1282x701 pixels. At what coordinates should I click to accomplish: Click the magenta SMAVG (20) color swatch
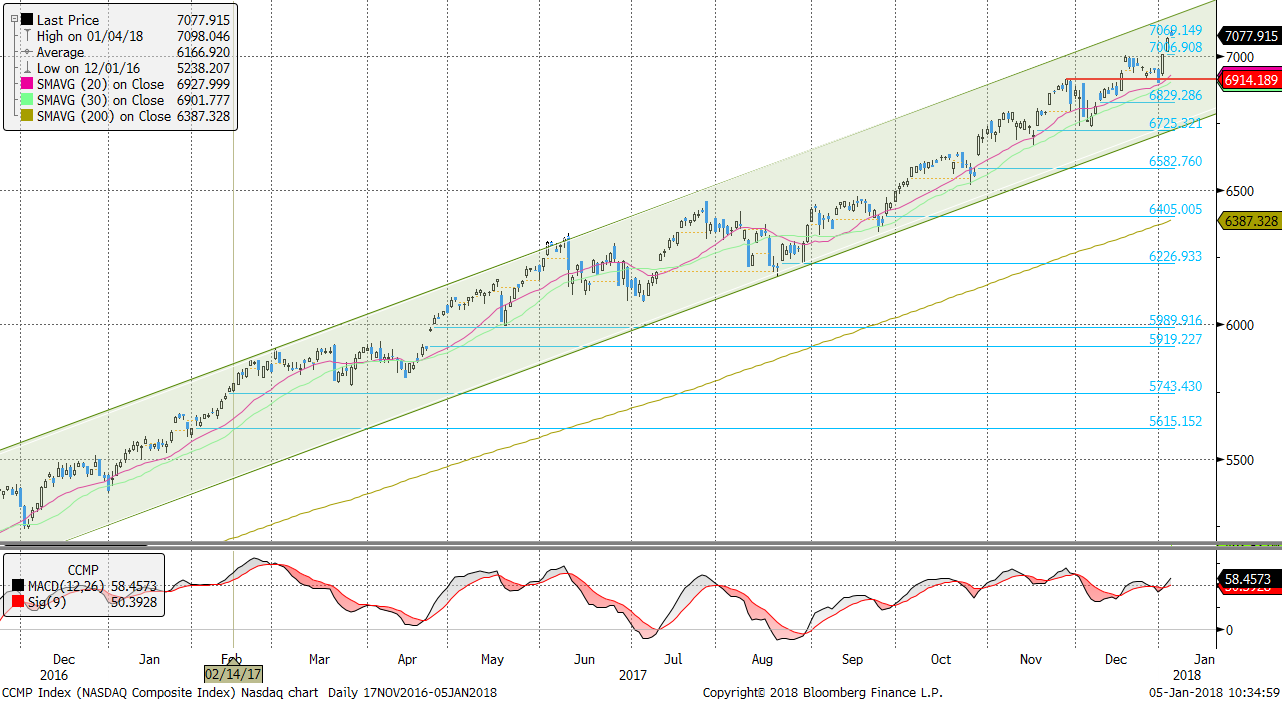point(27,84)
